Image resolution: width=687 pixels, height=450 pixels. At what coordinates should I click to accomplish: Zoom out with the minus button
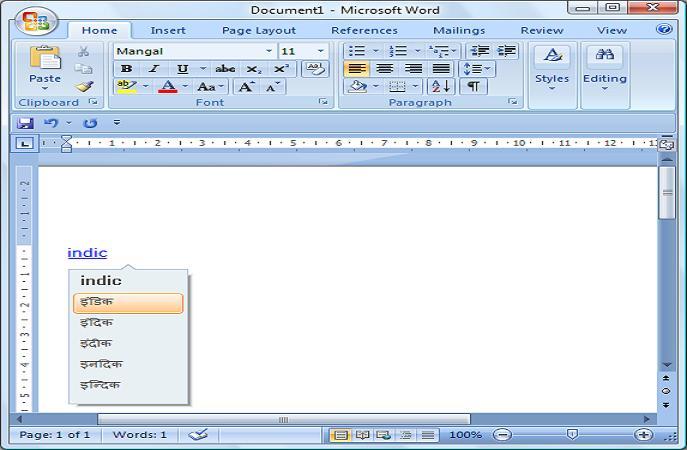[502, 435]
